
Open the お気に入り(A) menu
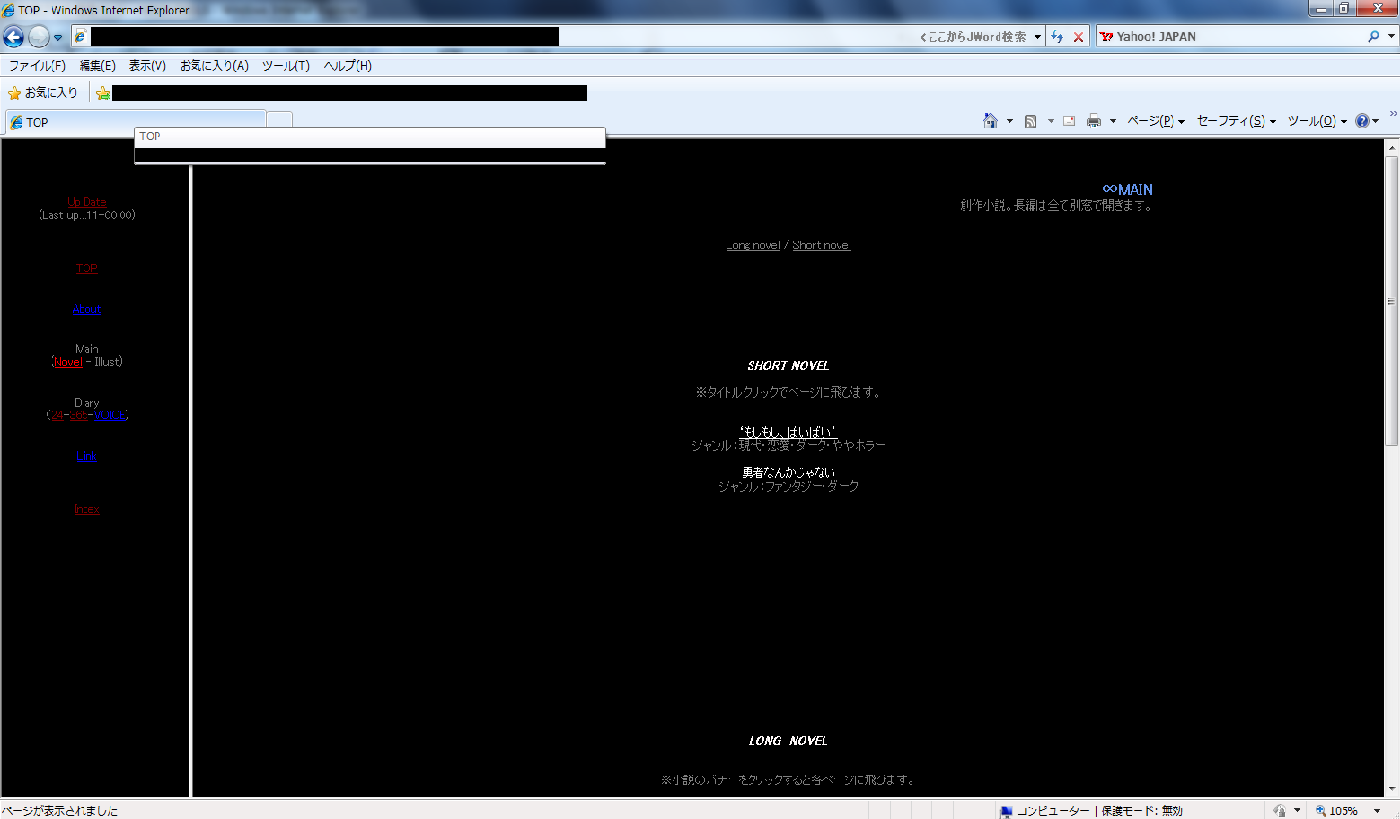tap(214, 66)
